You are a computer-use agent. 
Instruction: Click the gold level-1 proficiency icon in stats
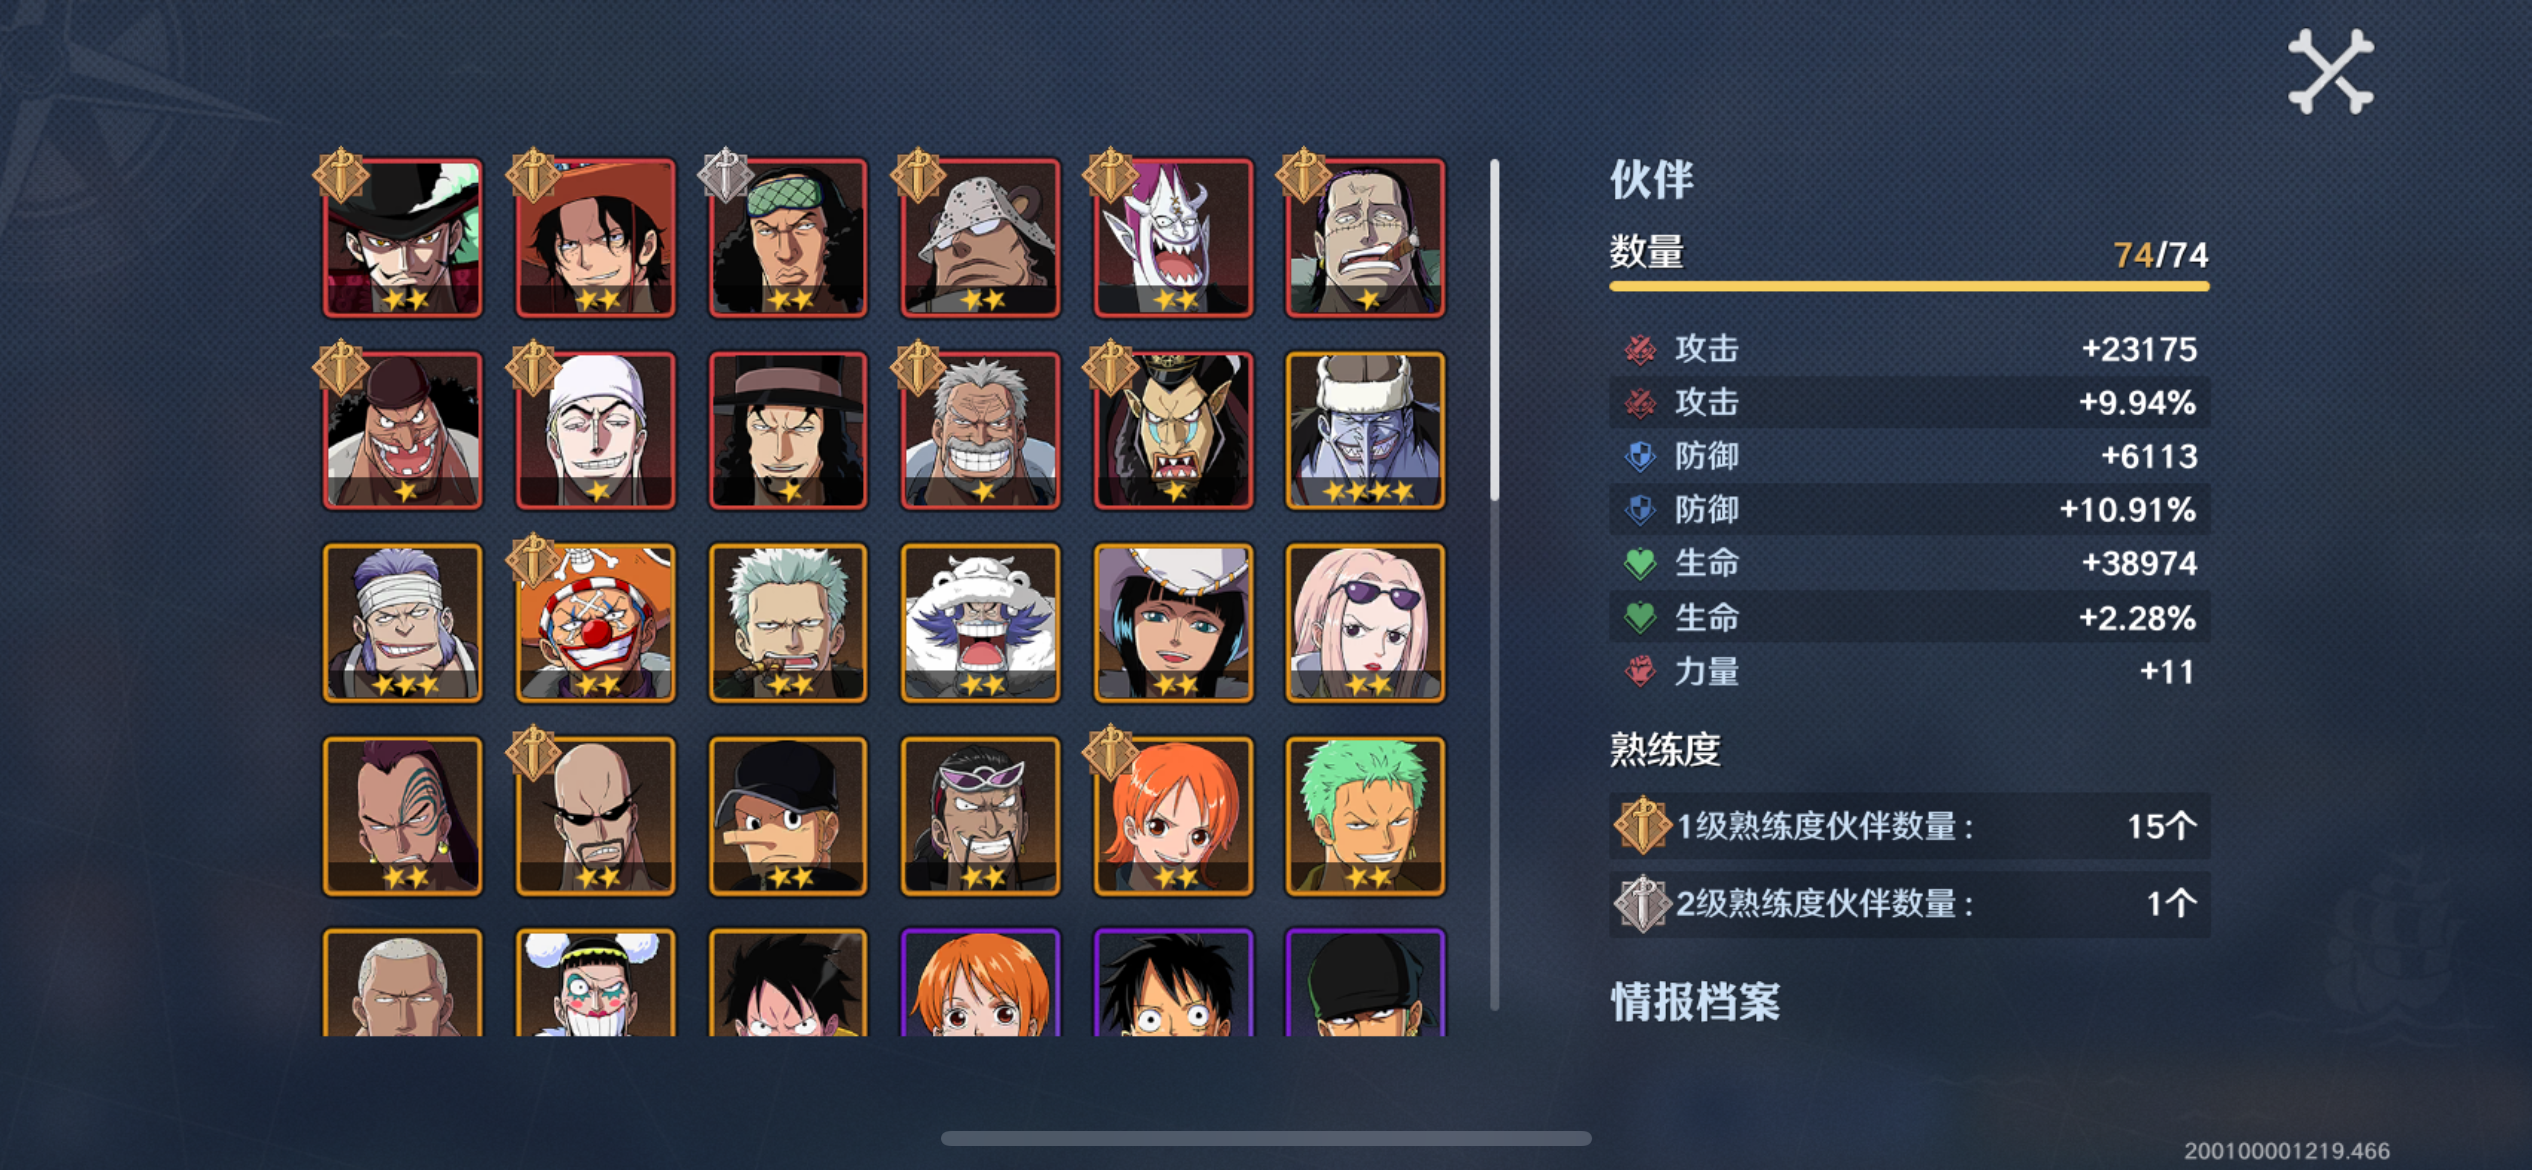coord(1642,826)
